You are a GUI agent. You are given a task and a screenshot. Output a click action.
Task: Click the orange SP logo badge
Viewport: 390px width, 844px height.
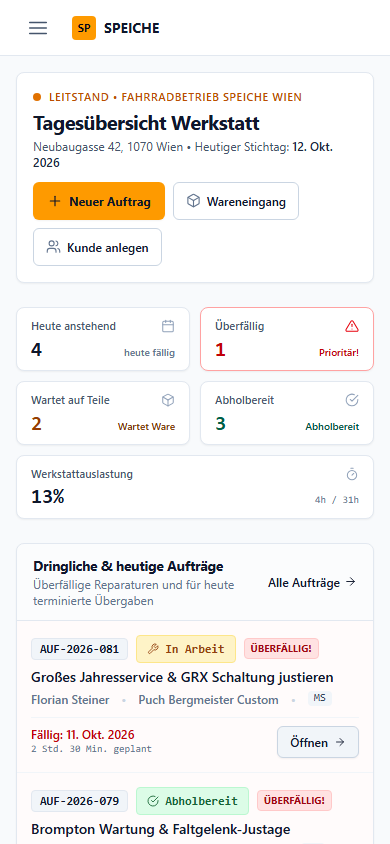(84, 28)
